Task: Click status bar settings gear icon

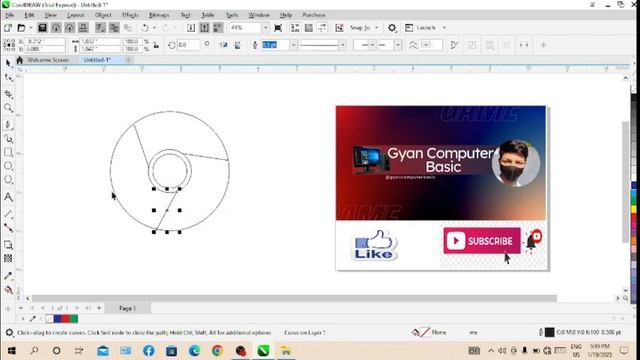Action: coord(9,333)
